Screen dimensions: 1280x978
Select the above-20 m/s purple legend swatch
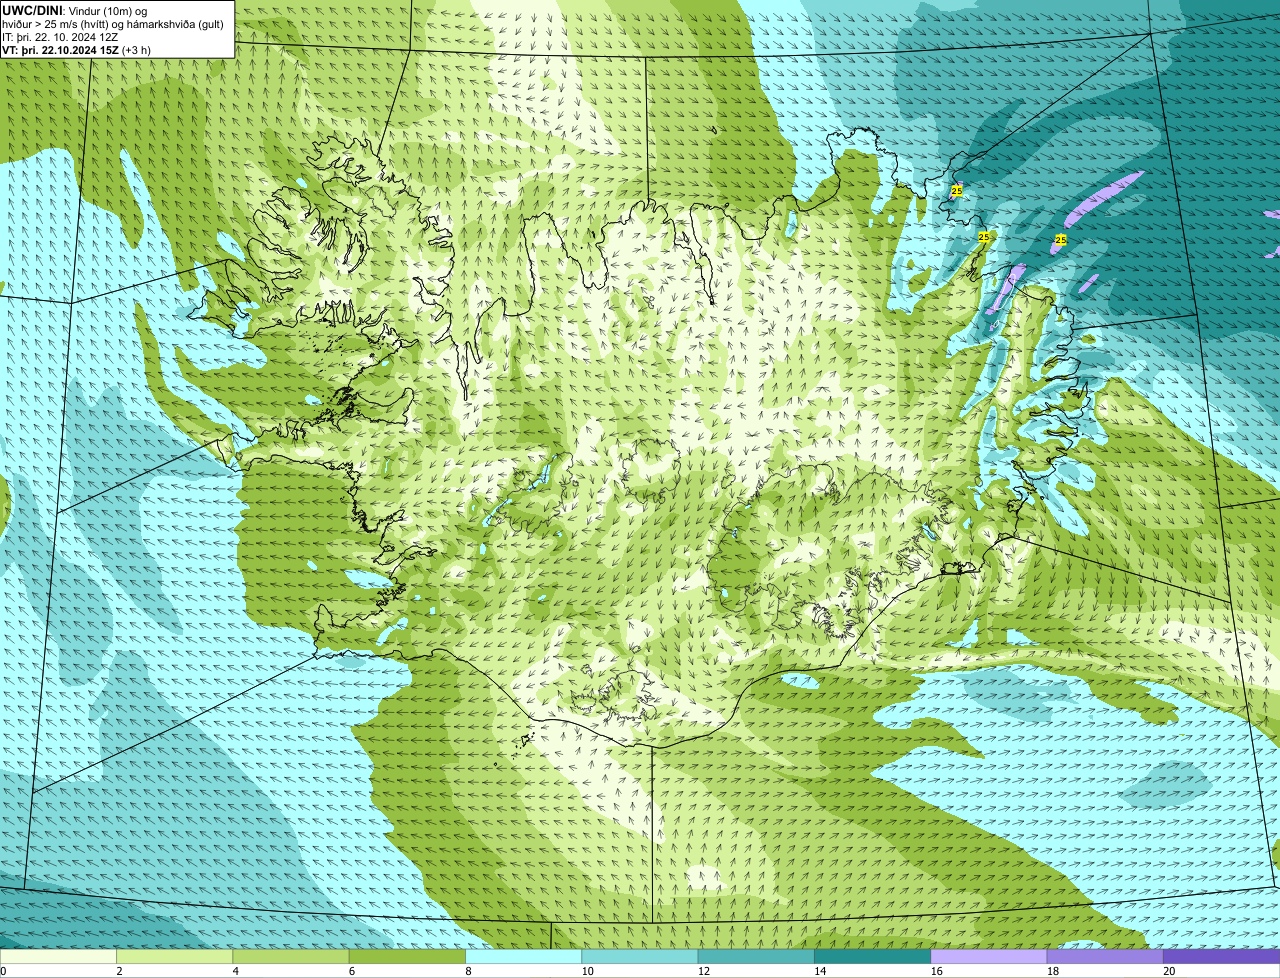[x=1221, y=956]
